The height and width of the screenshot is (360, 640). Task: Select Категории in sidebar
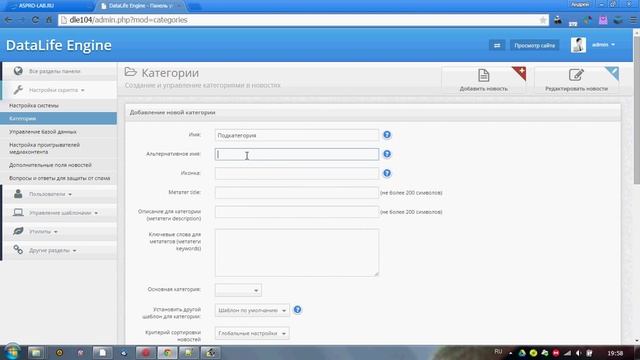[x=58, y=118]
